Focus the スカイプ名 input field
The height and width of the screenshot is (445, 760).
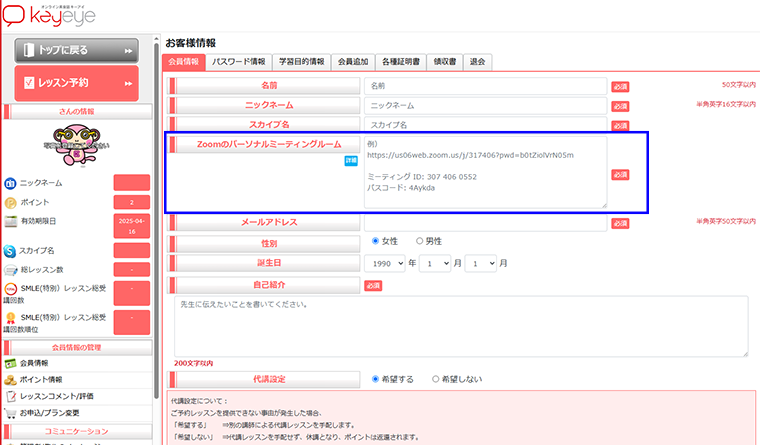pos(486,125)
